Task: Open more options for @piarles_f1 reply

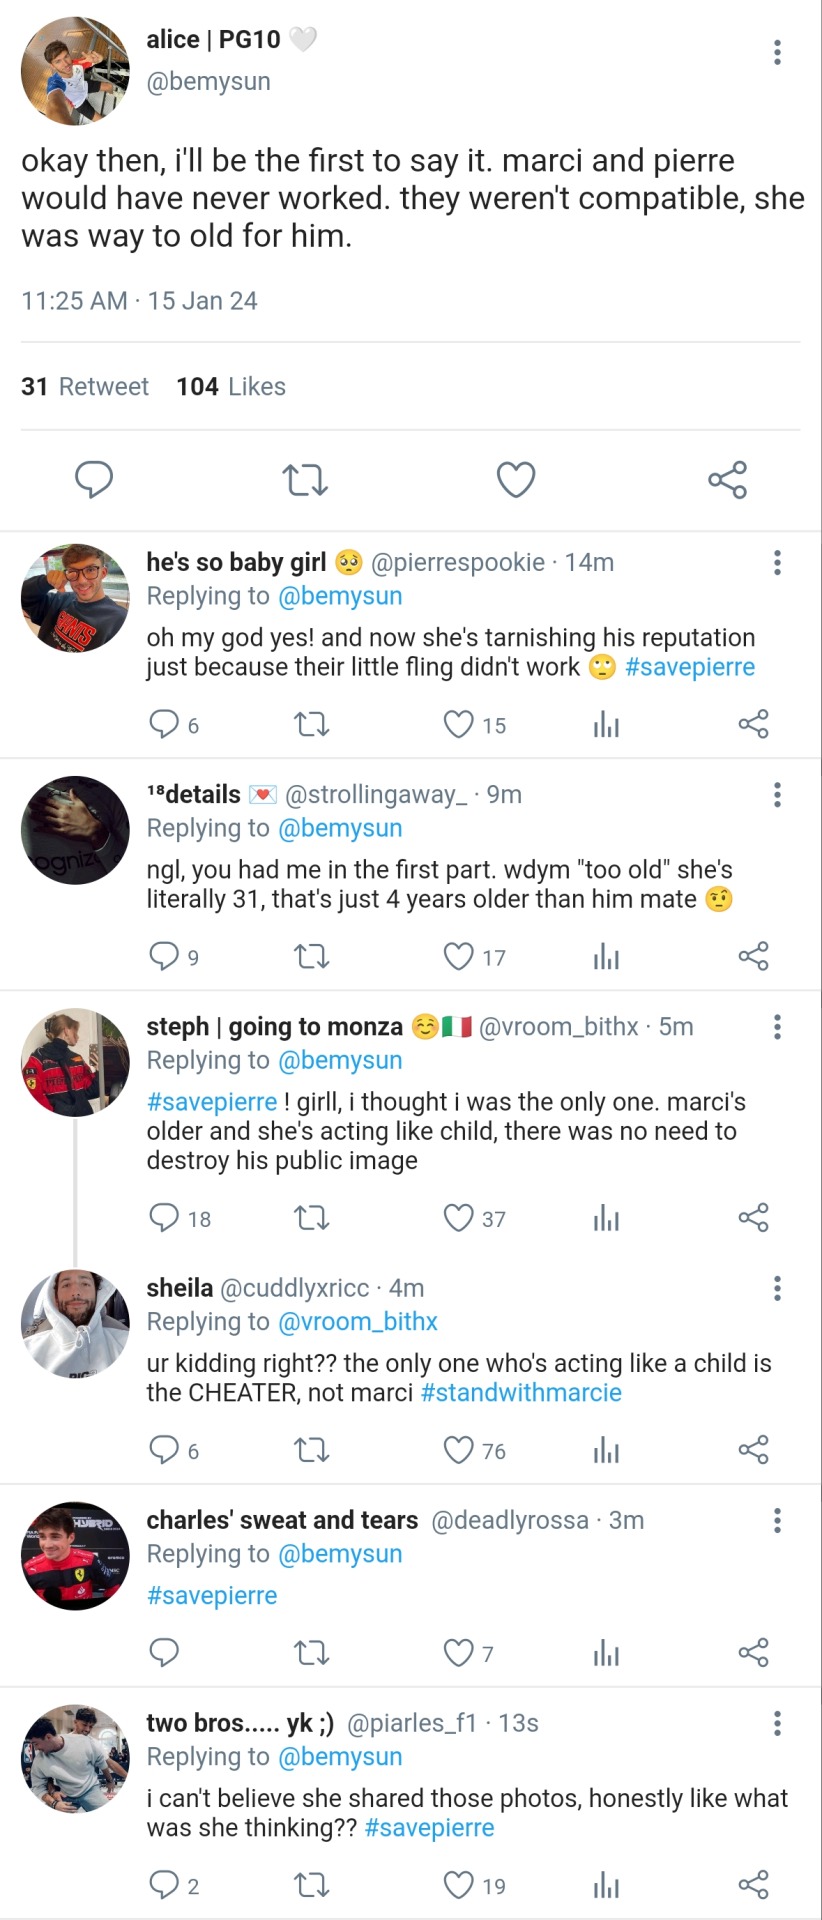Action: coord(777,1723)
